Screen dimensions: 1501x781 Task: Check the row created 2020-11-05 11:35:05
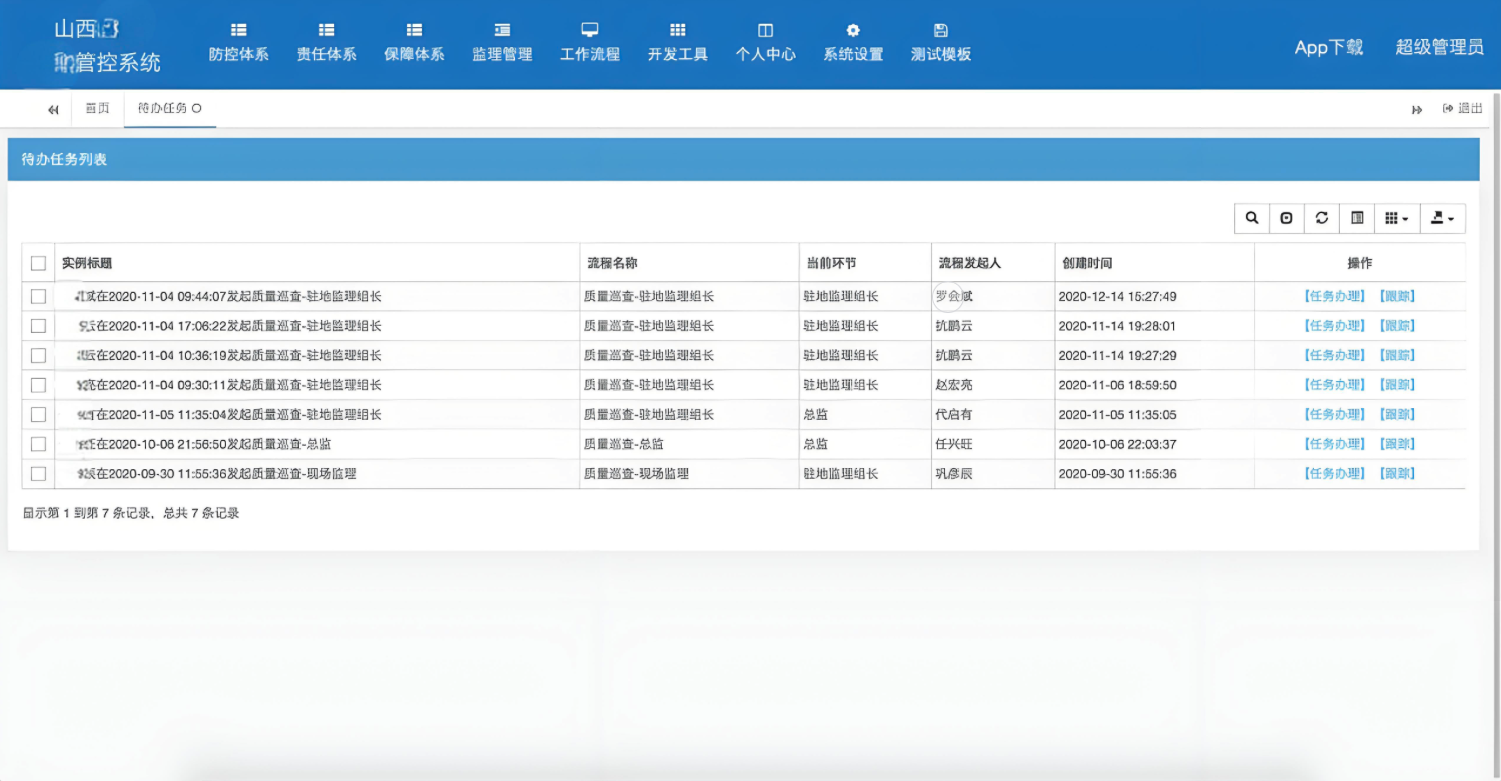(38, 414)
